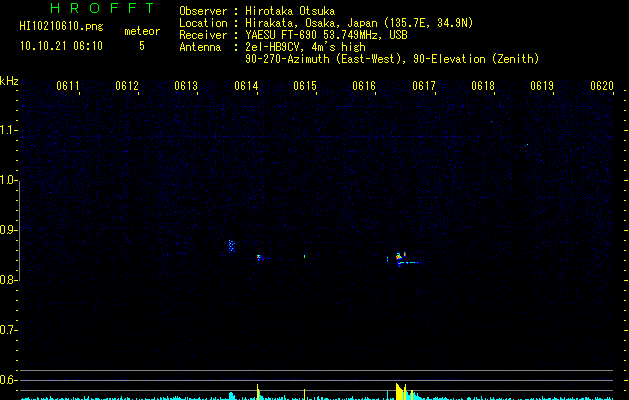Click the 0.9 kHz frequency label
The width and height of the screenshot is (629, 400).
coord(8,230)
